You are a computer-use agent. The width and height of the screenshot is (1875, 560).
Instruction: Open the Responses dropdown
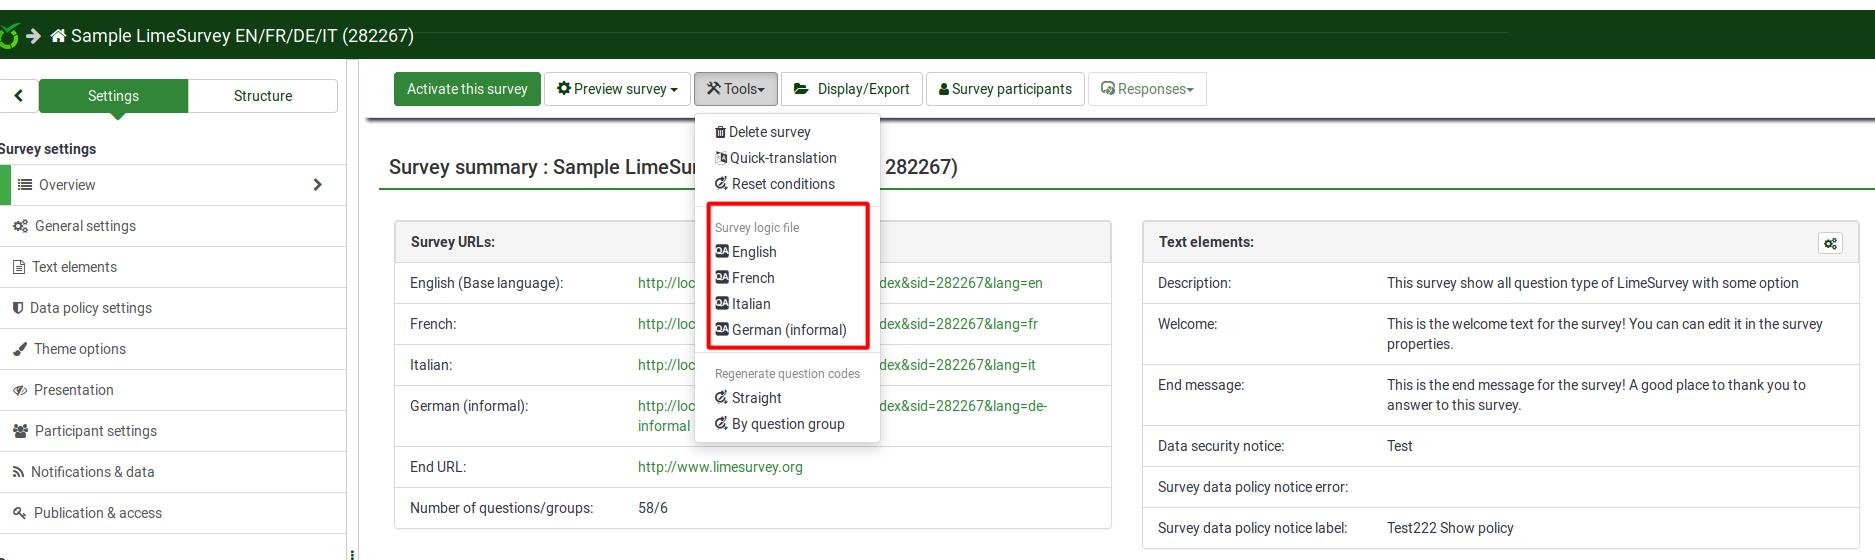point(1147,89)
